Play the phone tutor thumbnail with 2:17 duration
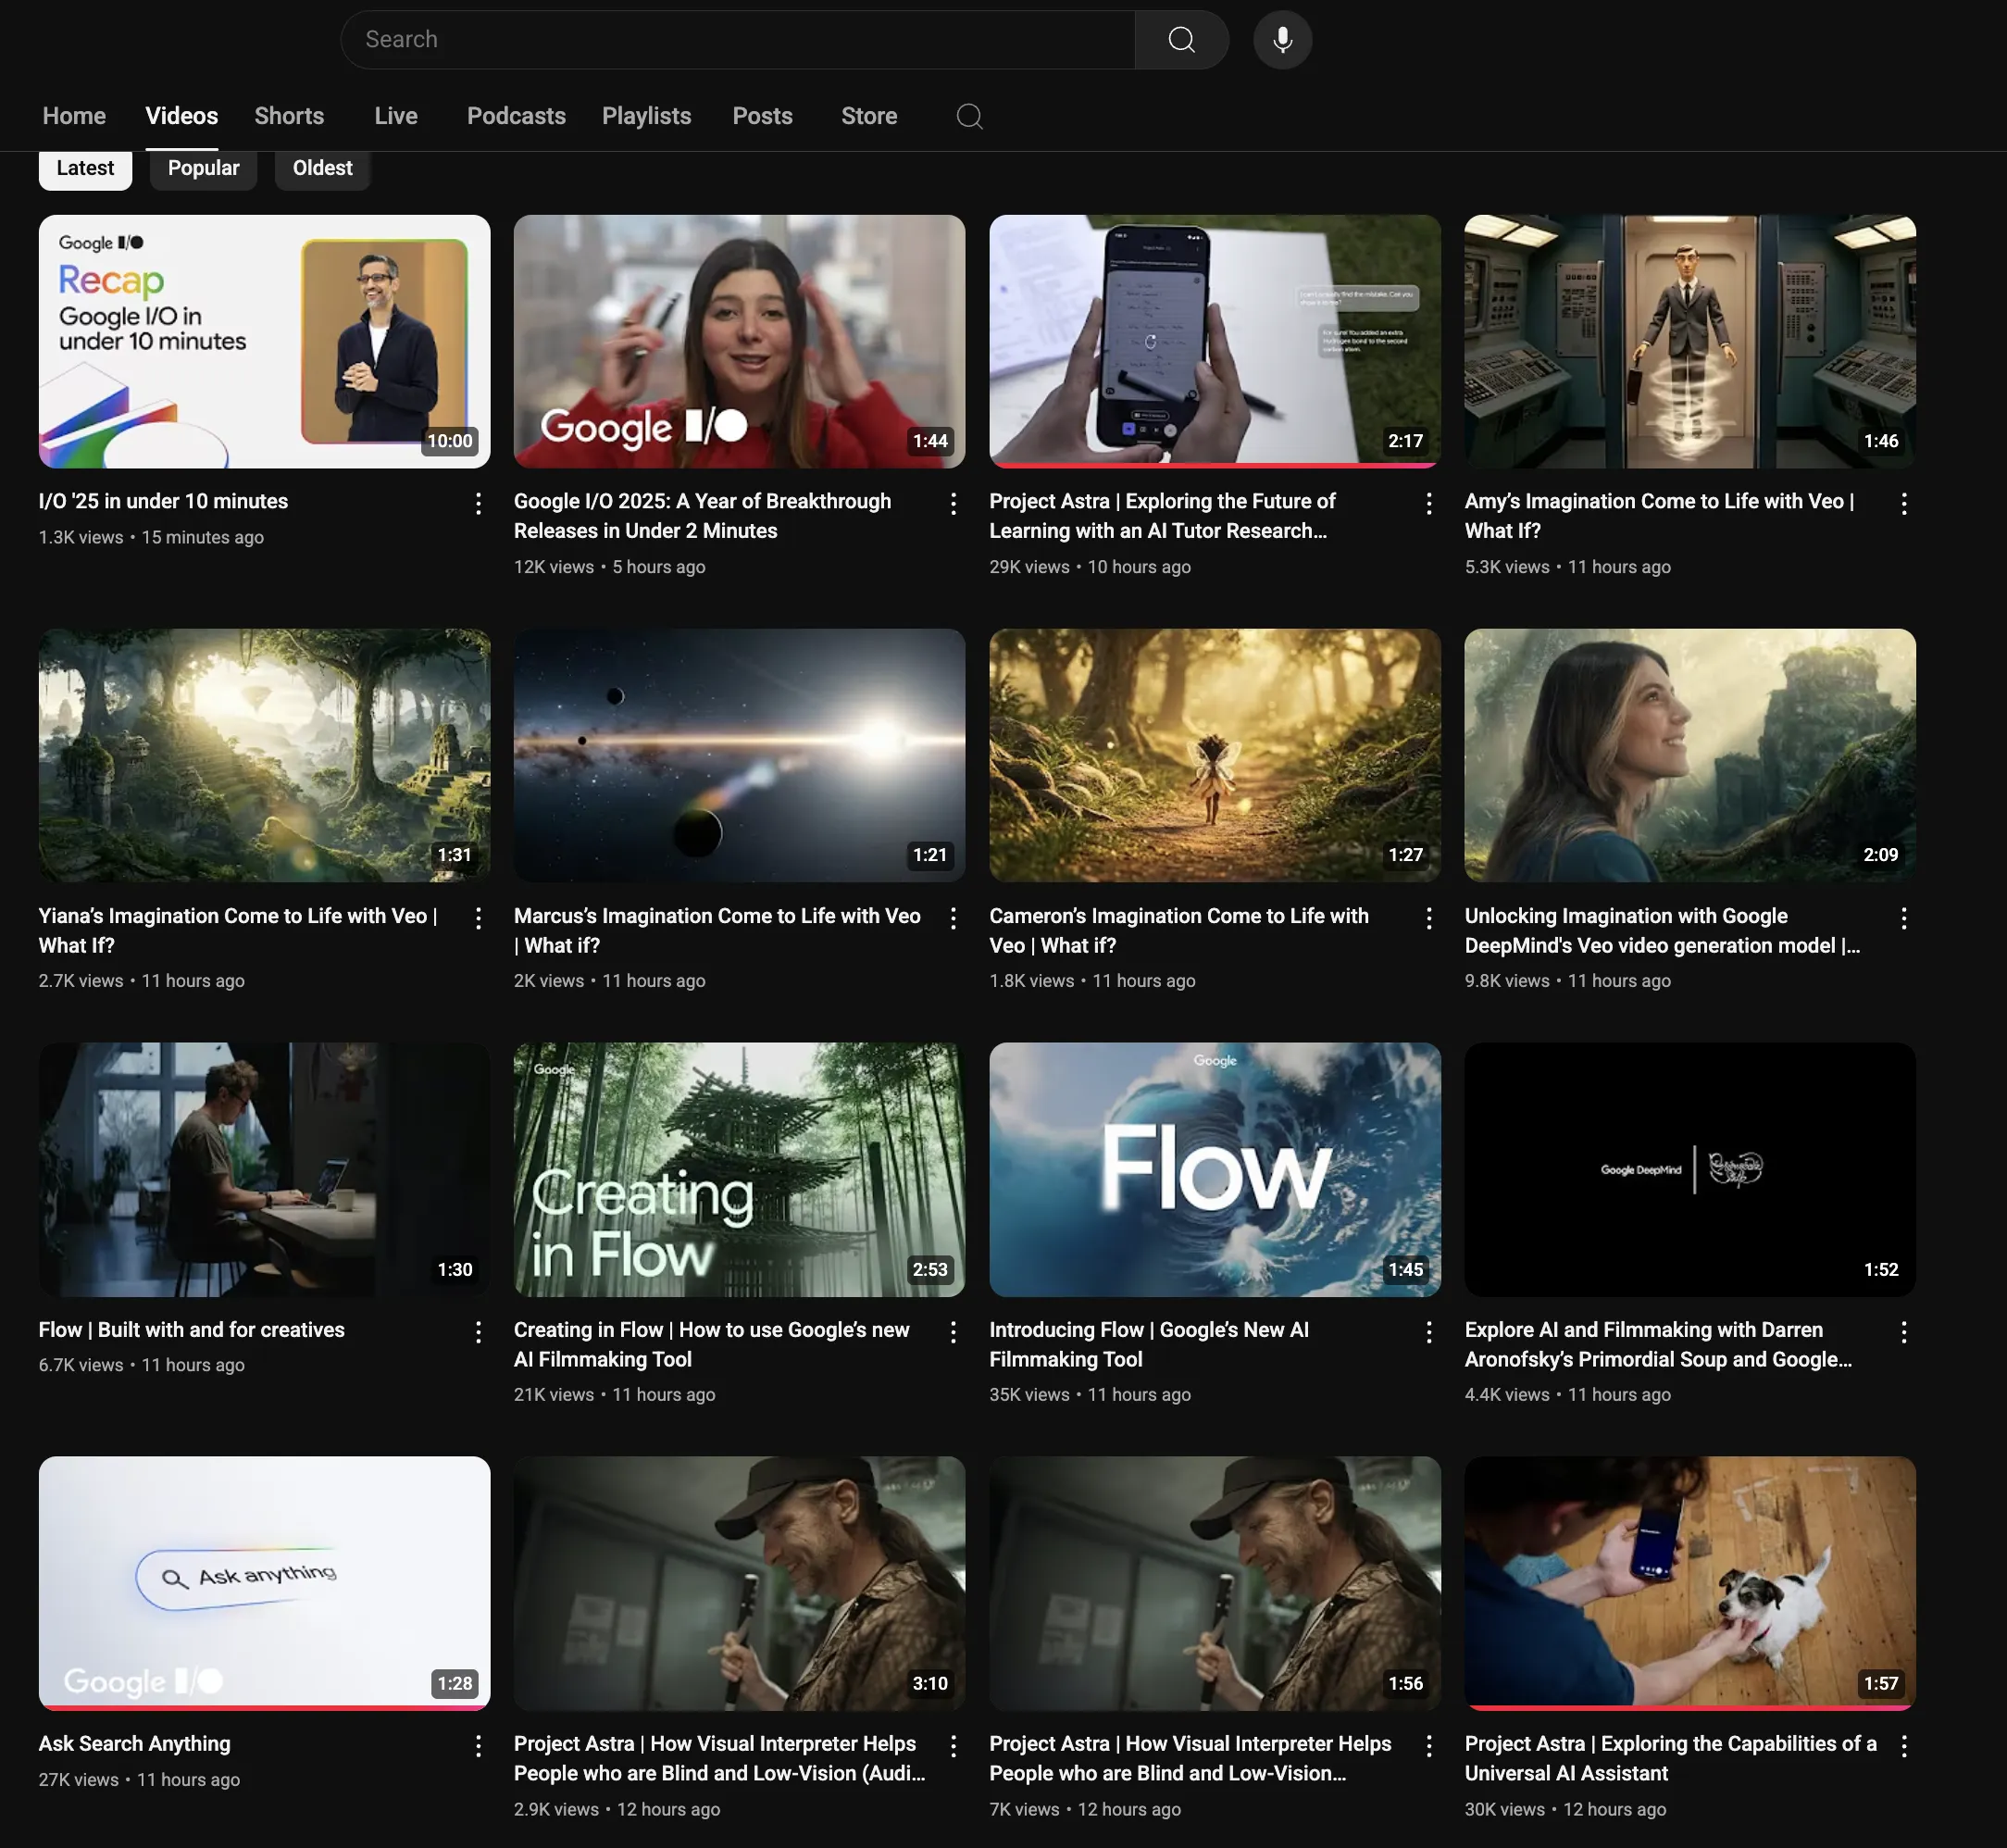 tap(1215, 341)
